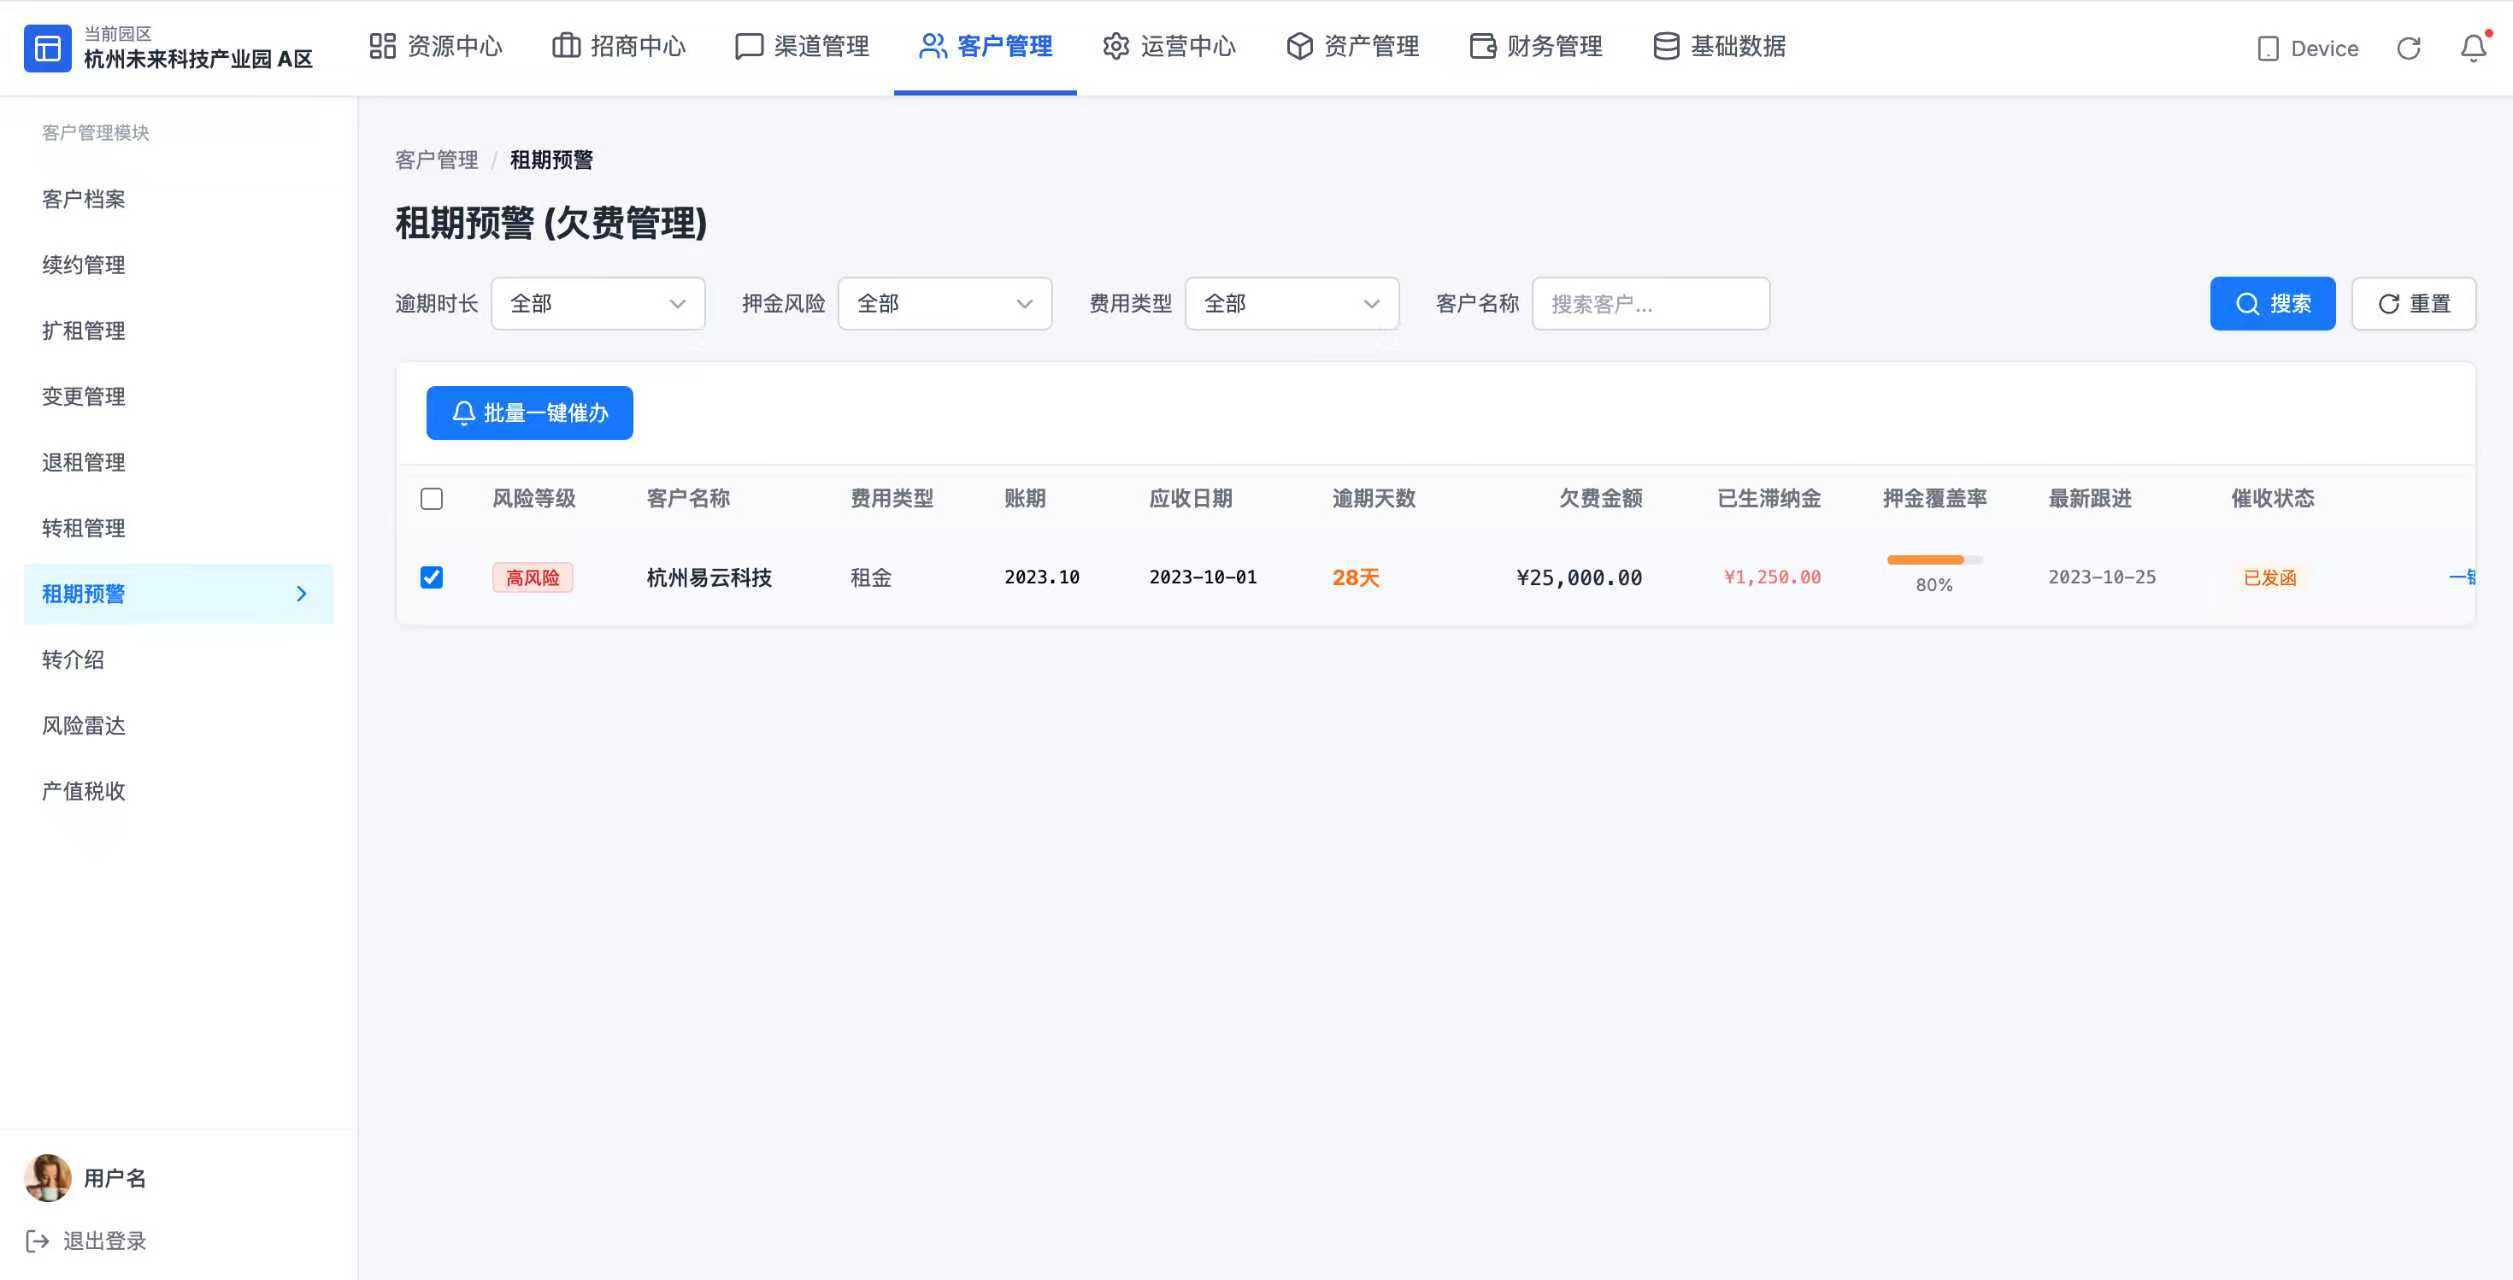Click the notification bell icon
2513x1280 pixels.
point(2473,47)
